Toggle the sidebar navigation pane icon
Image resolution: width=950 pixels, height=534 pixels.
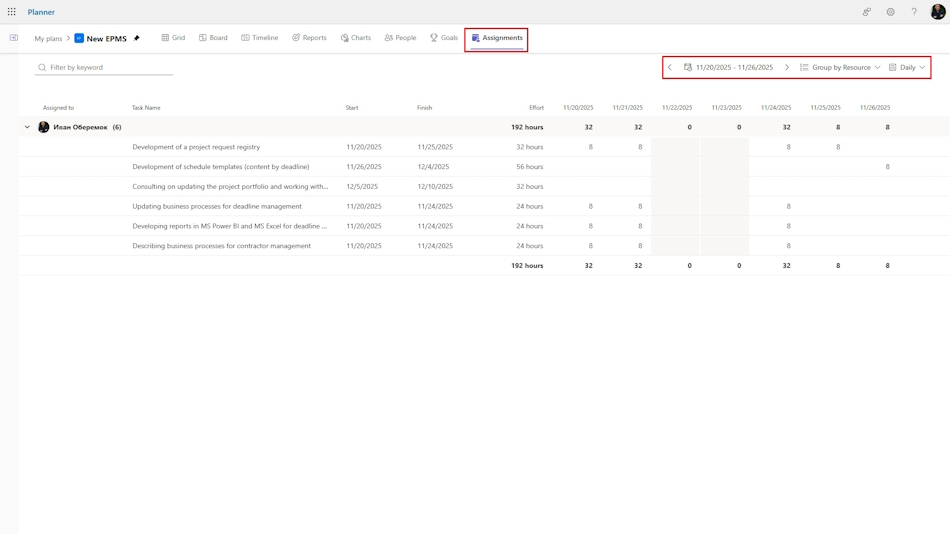point(13,38)
